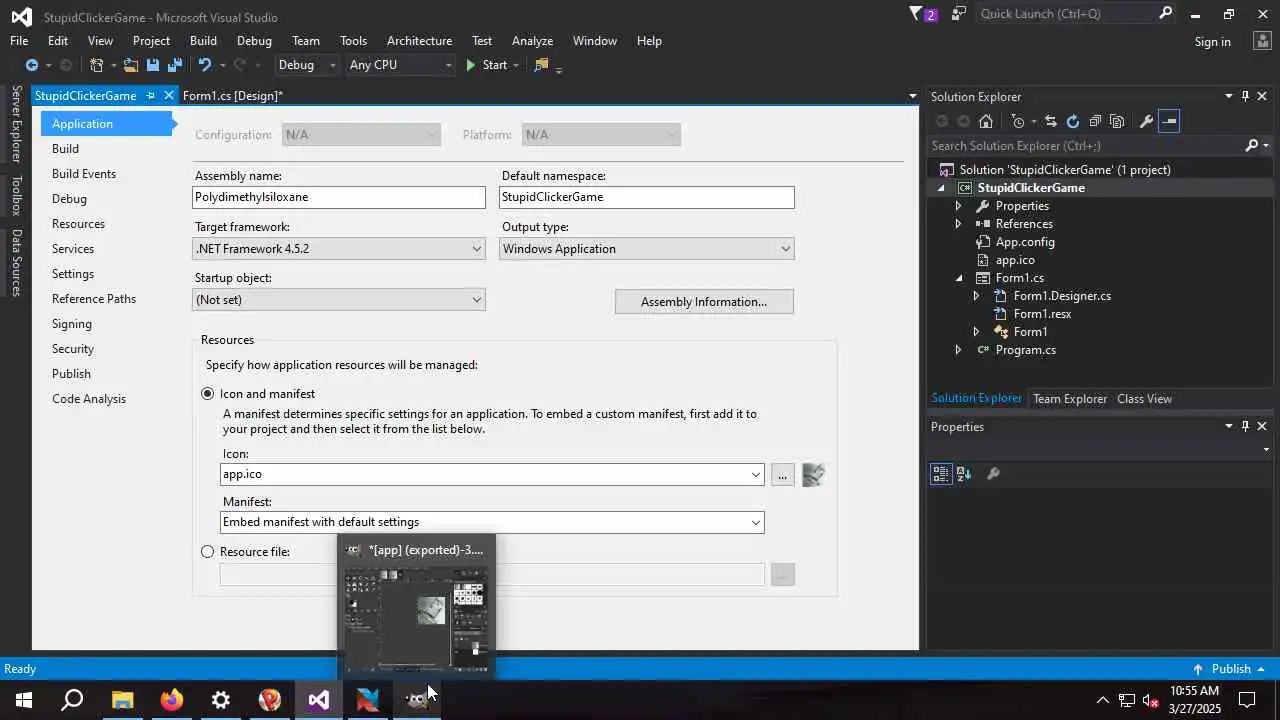This screenshot has height=720, width=1280.
Task: Click the Search Solution Explorer box
Action: click(1086, 146)
